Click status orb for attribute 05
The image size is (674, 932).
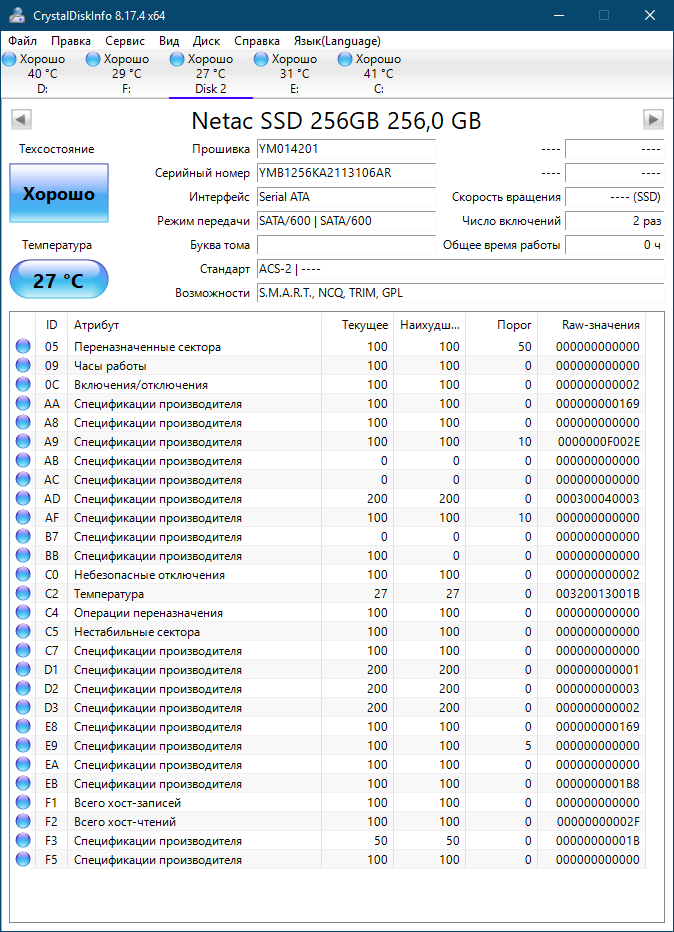pyautogui.click(x=23, y=346)
